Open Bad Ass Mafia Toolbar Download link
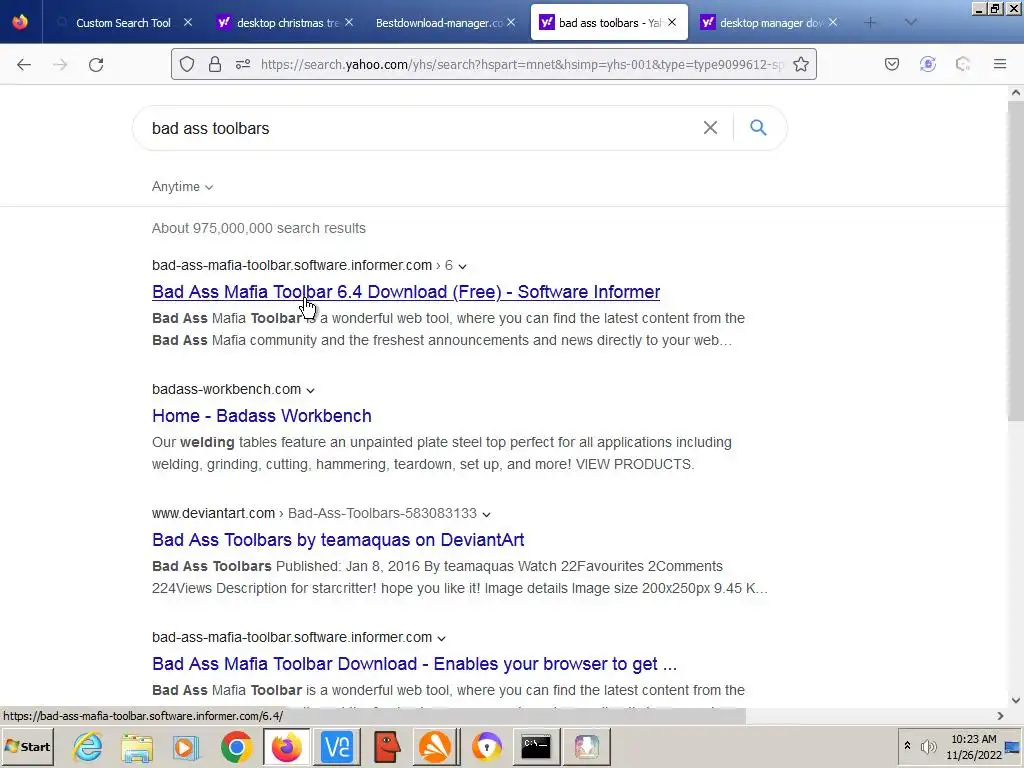Image resolution: width=1024 pixels, height=768 pixels. tap(415, 664)
